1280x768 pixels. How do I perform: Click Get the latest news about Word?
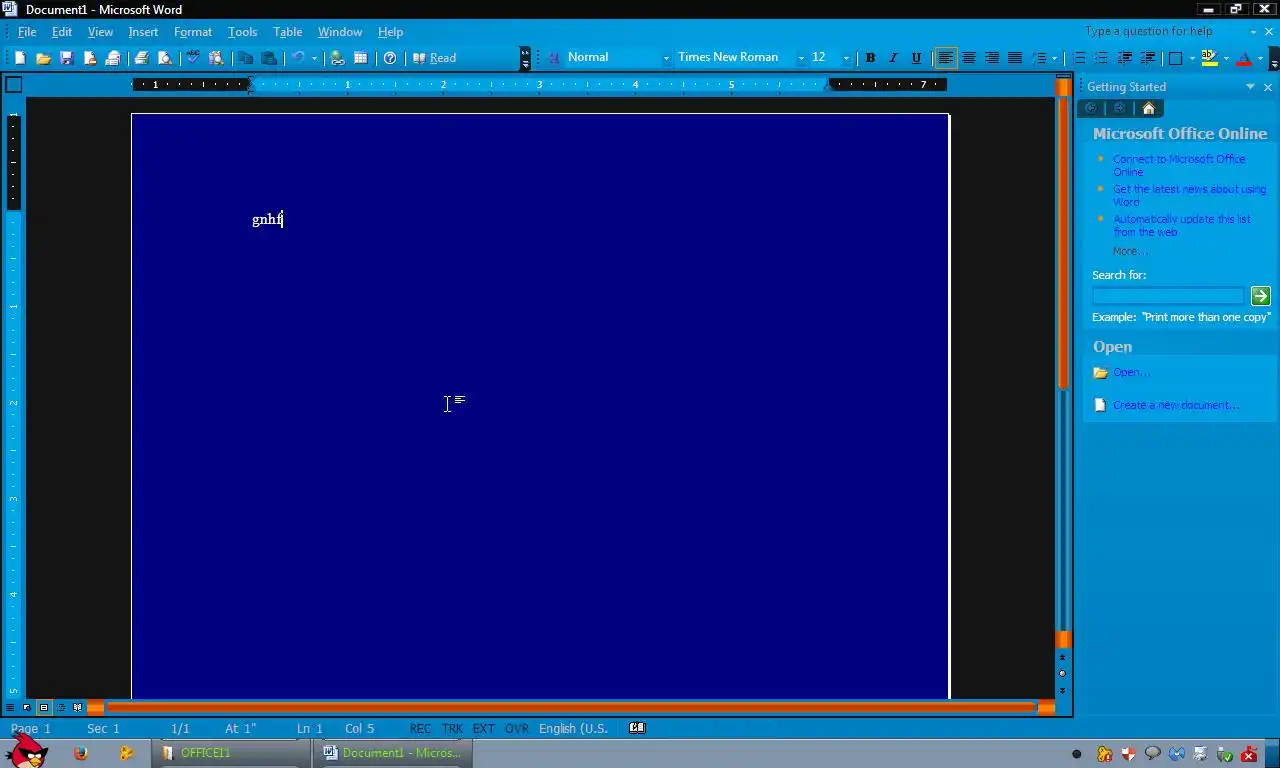(1189, 195)
